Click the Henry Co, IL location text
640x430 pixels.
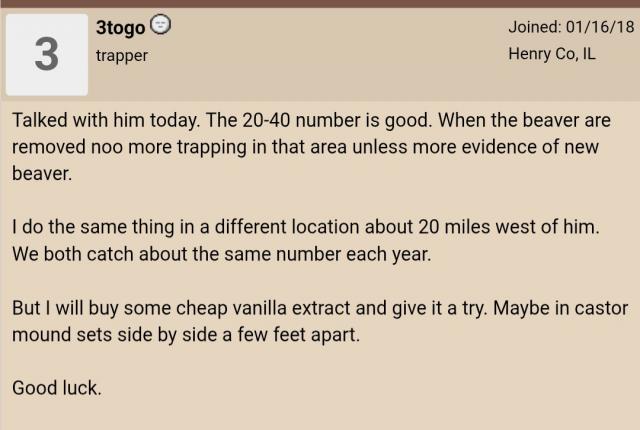[551, 54]
